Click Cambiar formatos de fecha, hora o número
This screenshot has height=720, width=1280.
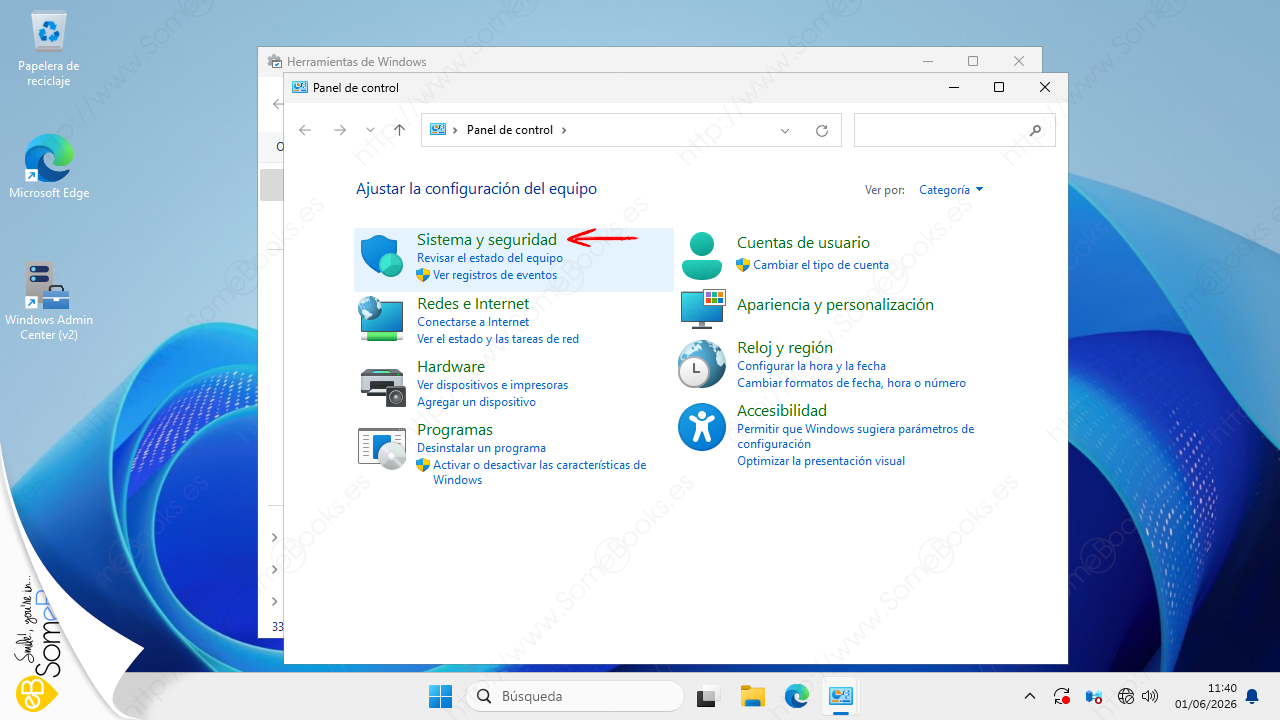click(851, 383)
